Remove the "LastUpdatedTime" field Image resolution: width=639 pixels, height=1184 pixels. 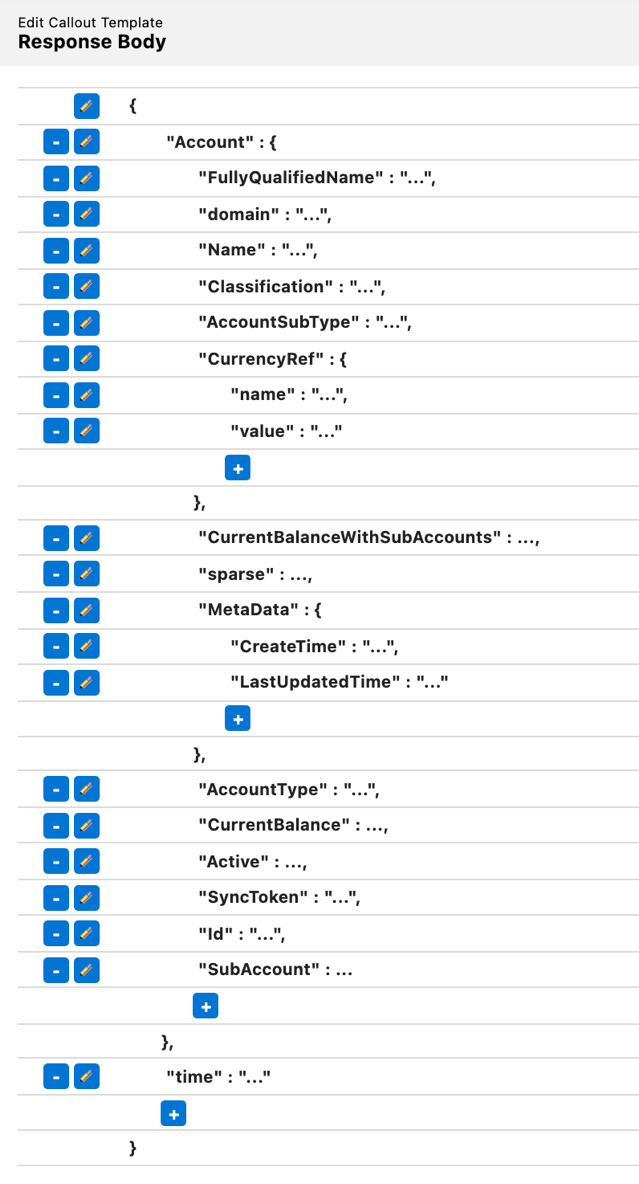tap(56, 681)
